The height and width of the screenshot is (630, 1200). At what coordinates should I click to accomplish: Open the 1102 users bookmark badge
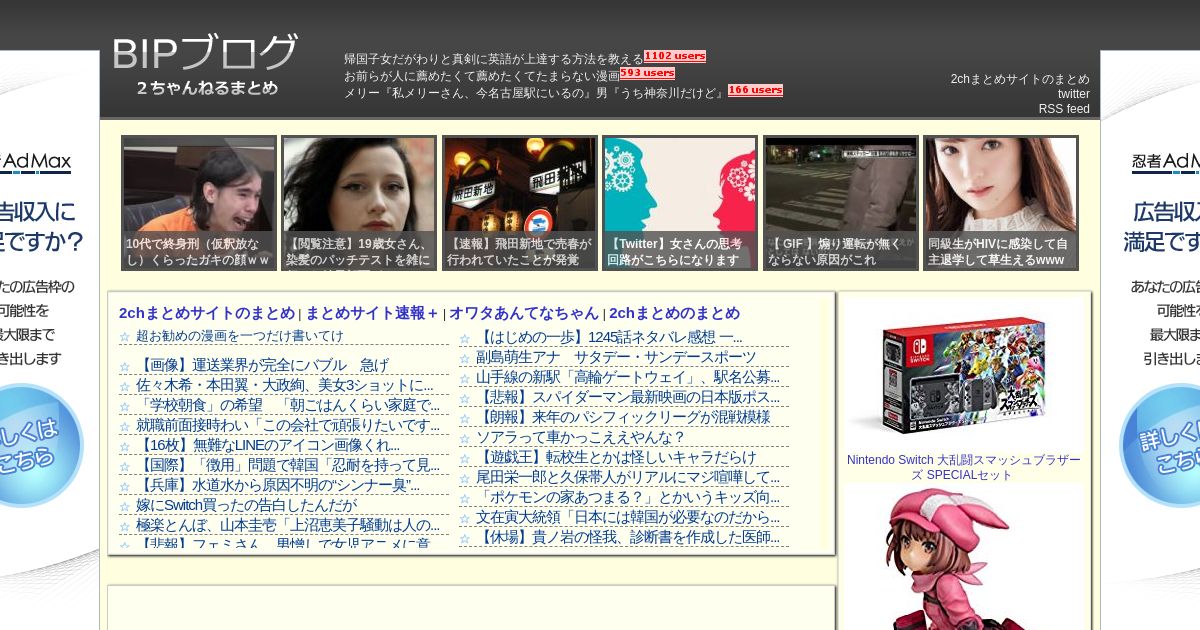pos(675,57)
